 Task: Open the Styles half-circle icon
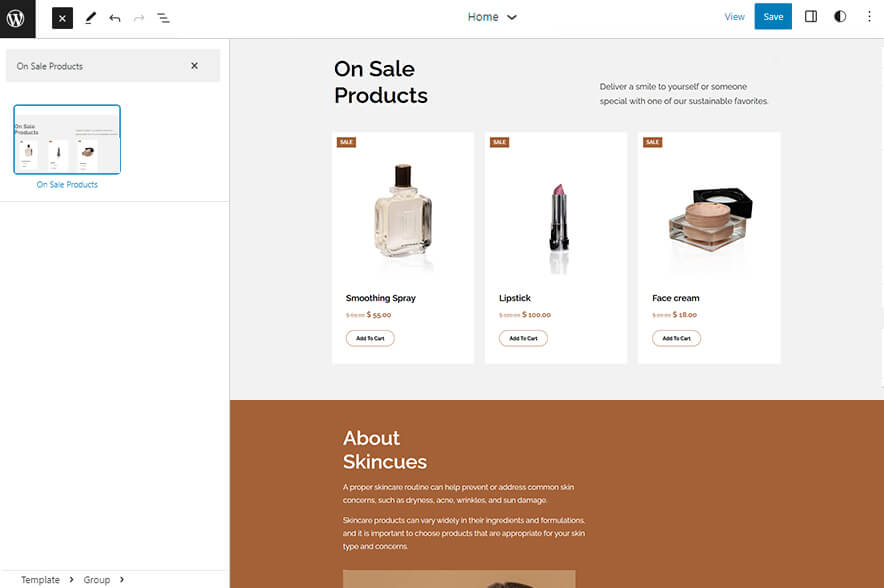(x=840, y=16)
